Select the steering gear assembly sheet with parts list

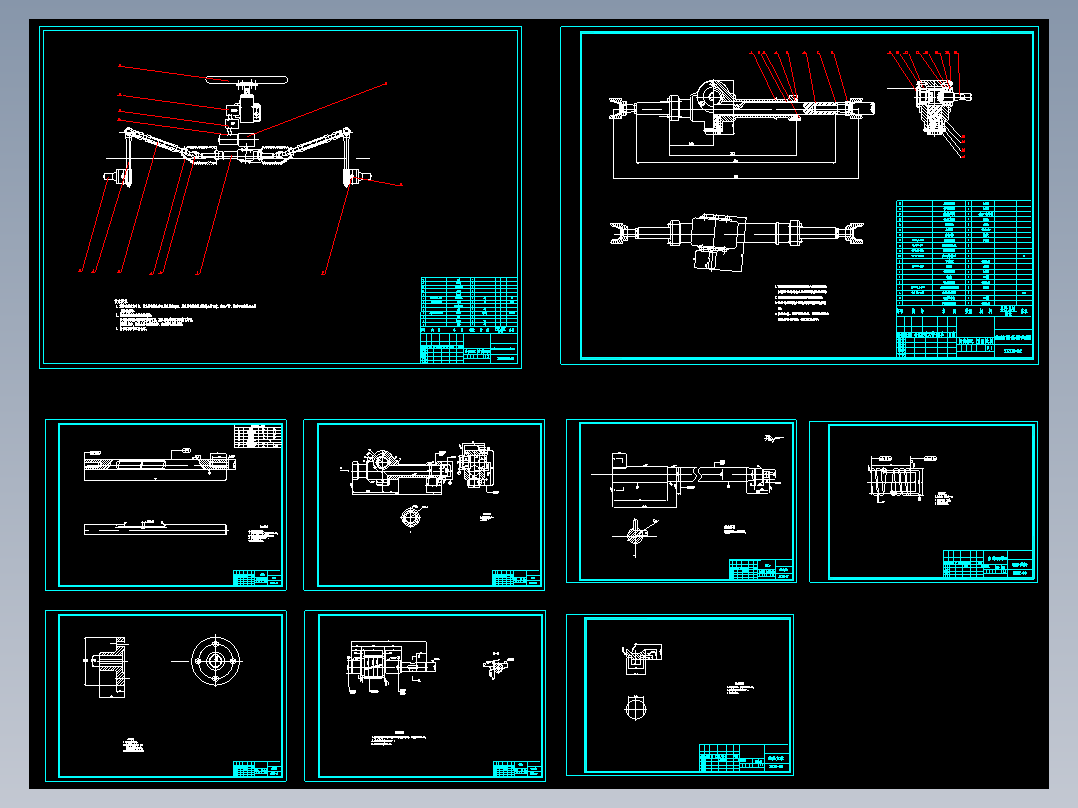click(799, 195)
